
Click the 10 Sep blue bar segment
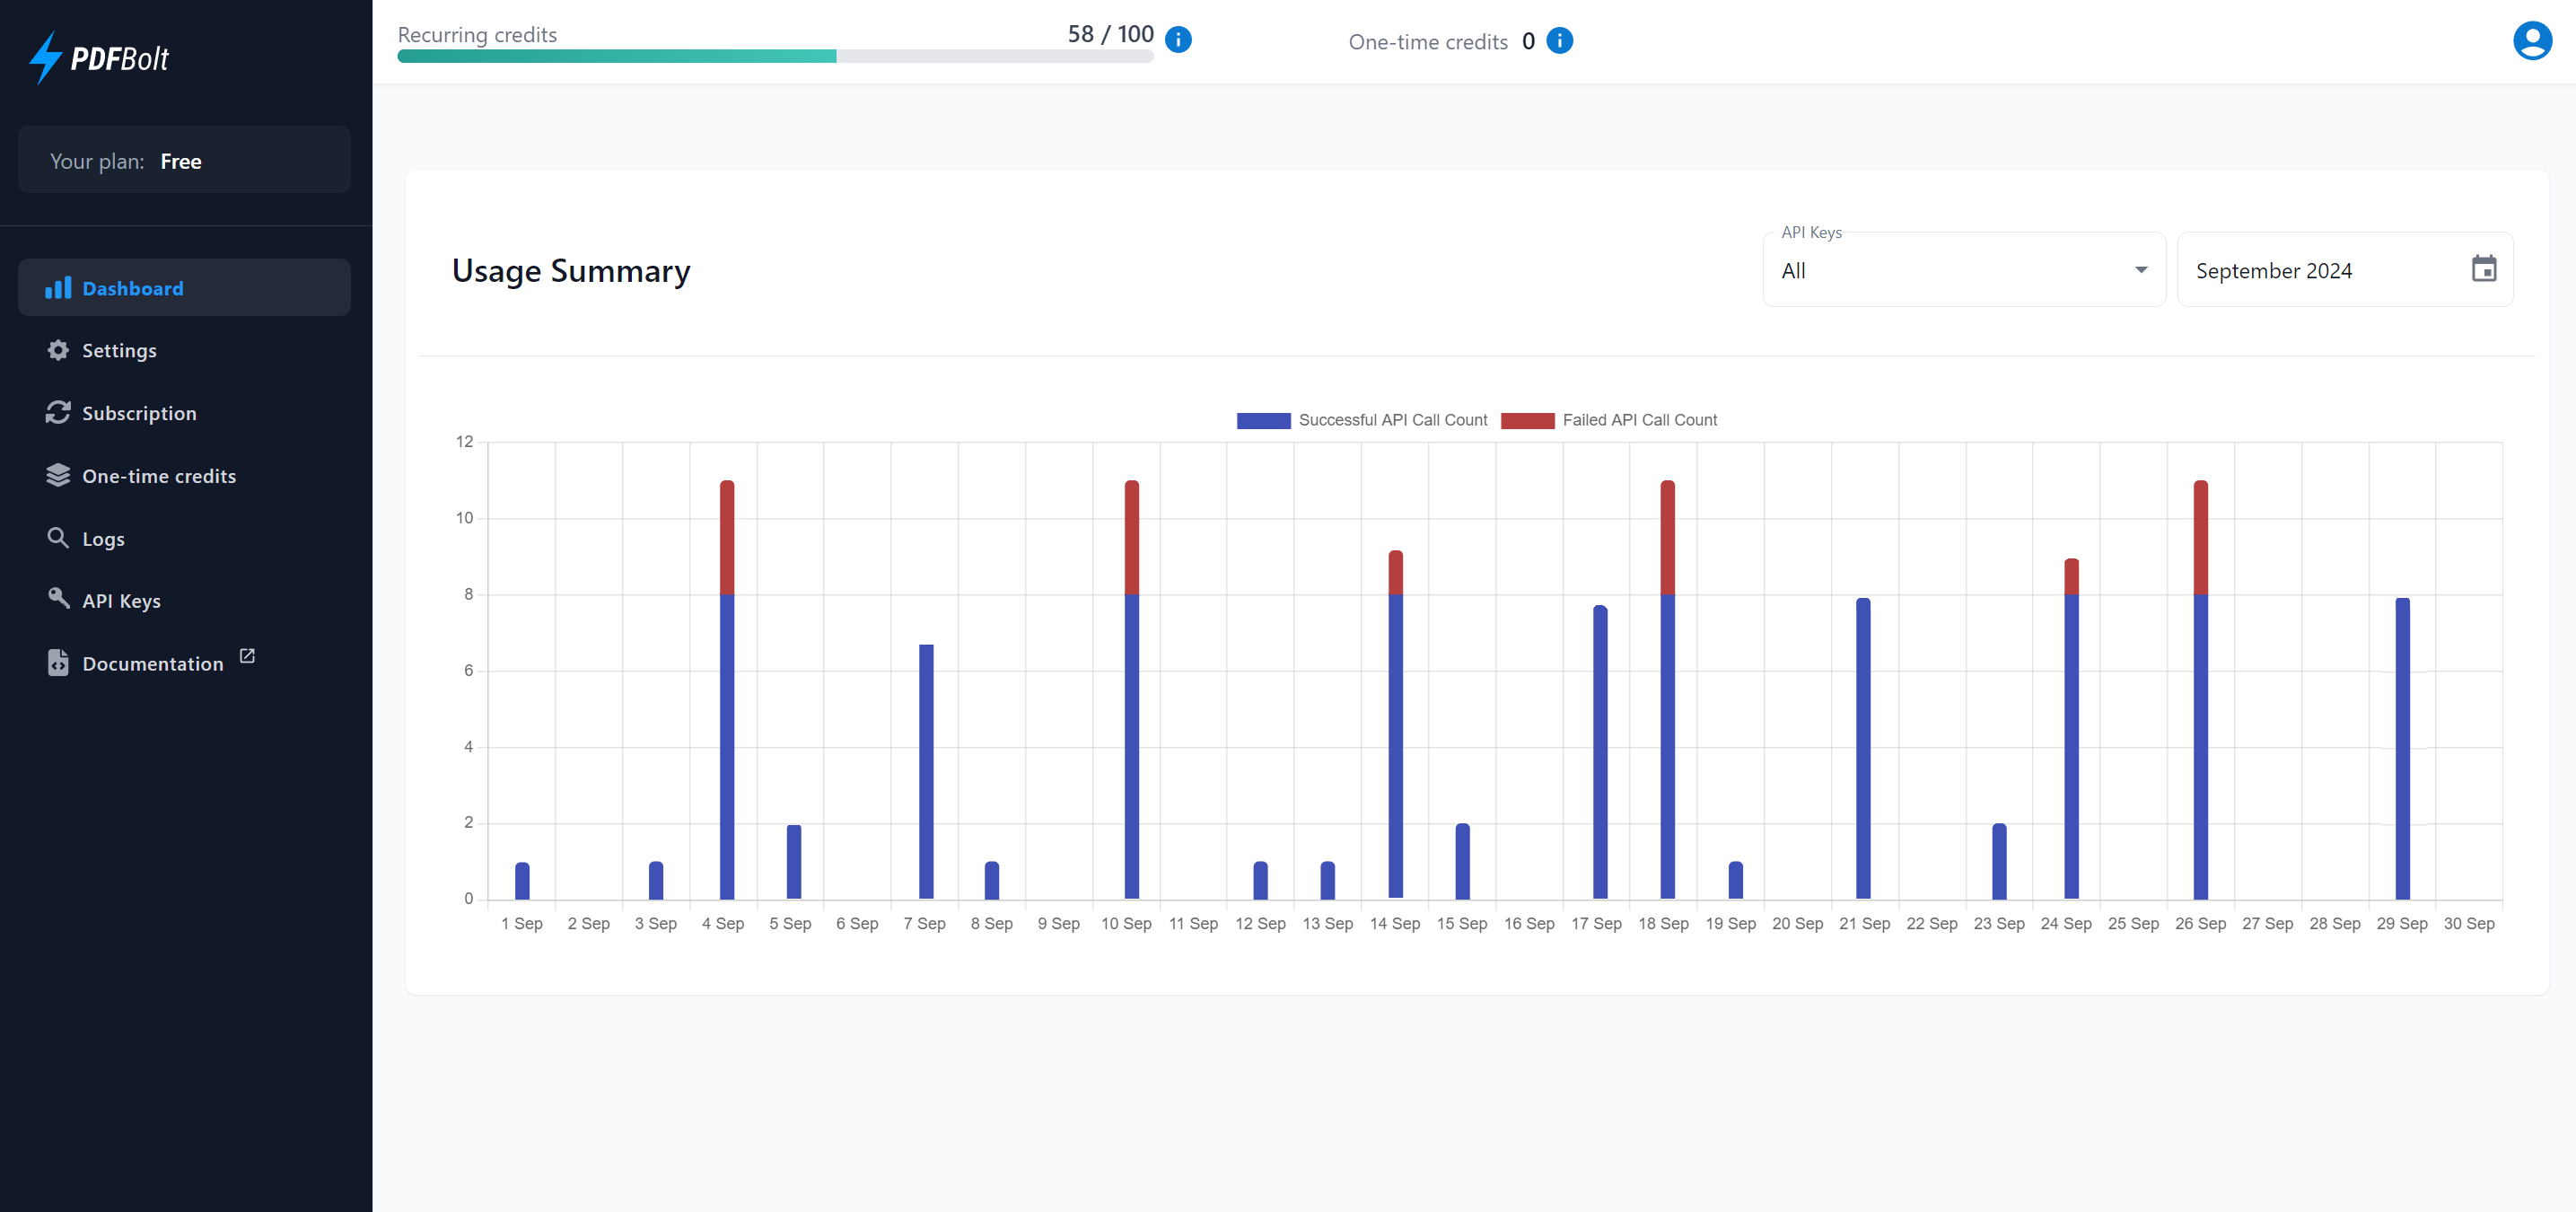tap(1132, 746)
